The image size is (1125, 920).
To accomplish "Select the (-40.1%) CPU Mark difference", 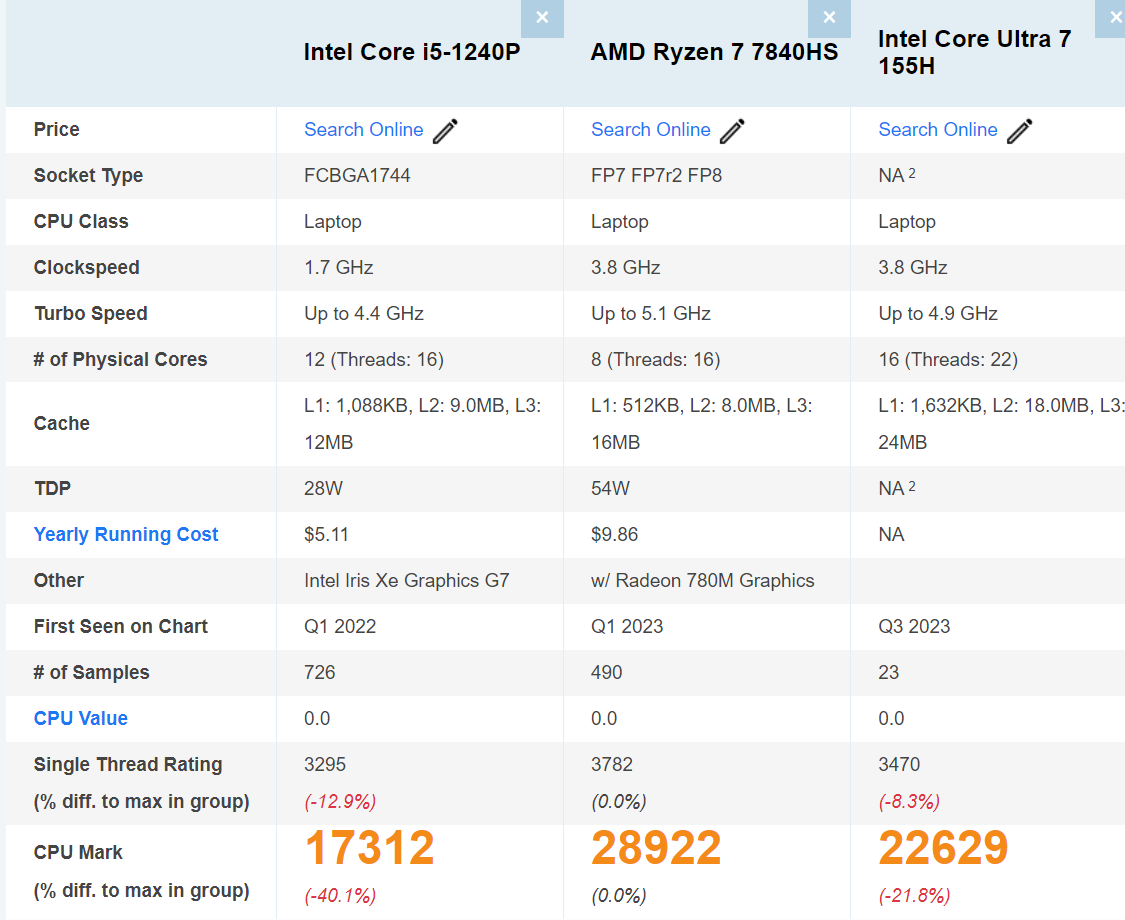I will tap(340, 896).
